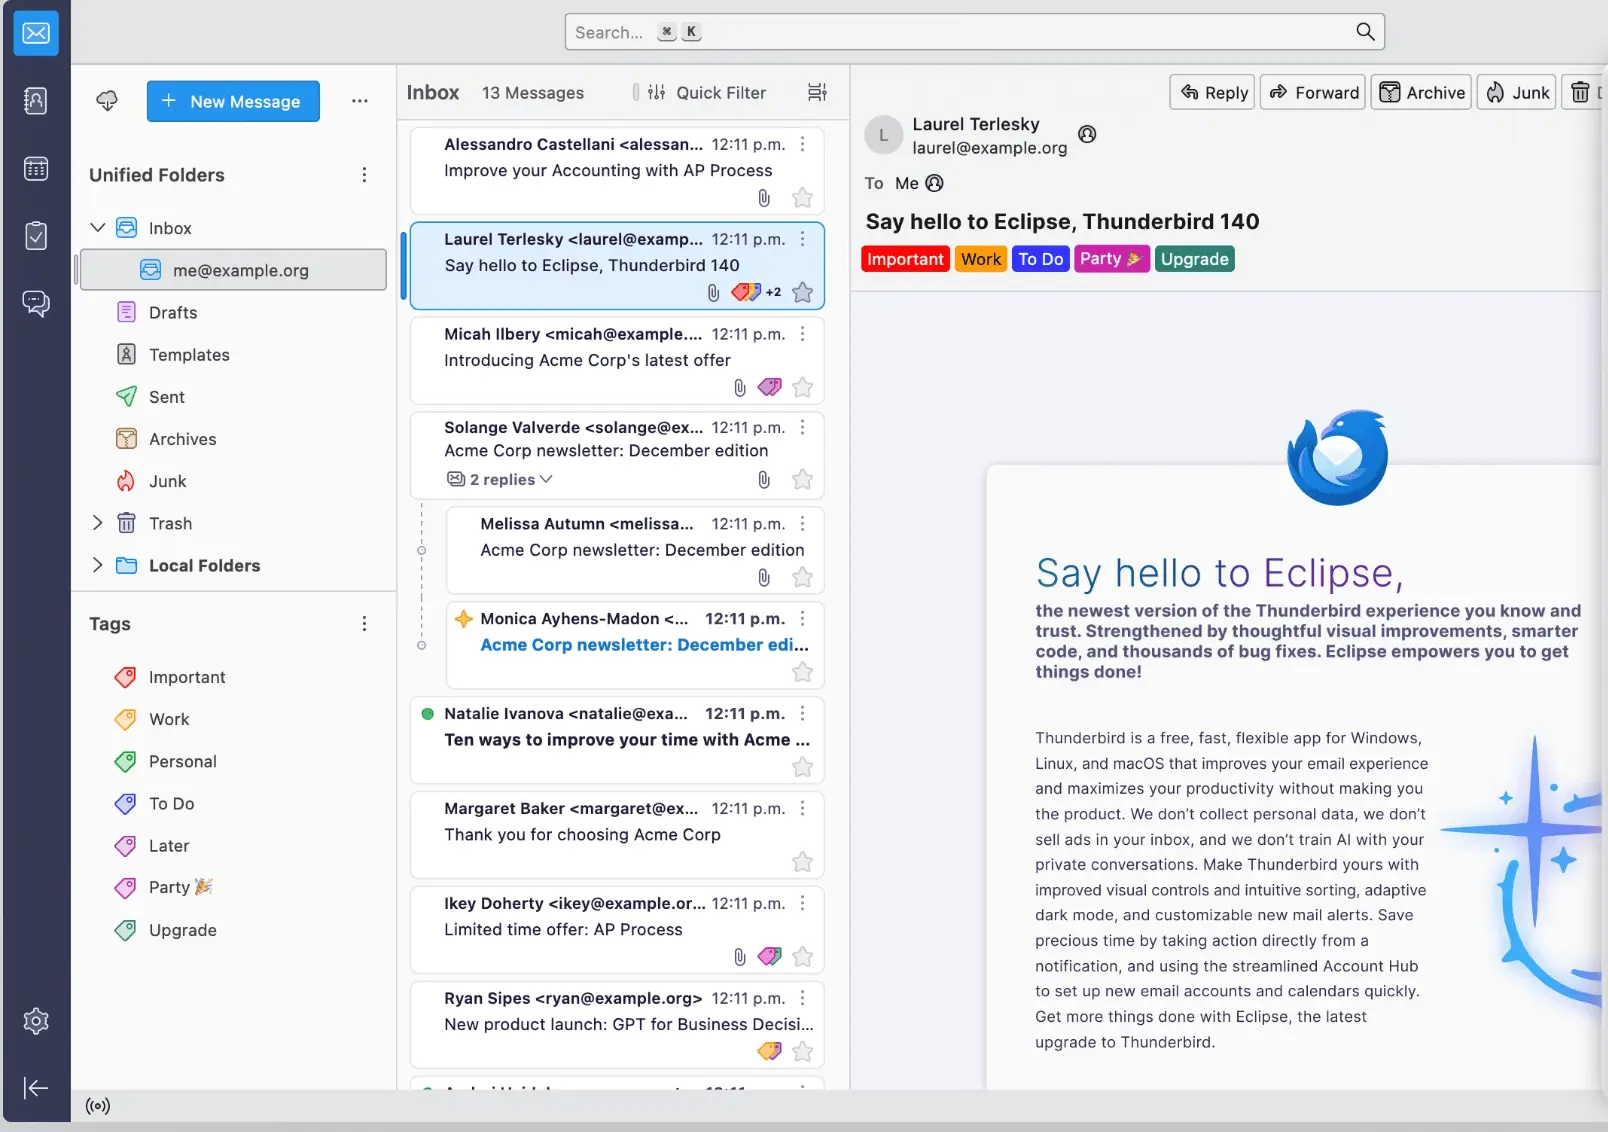Open the Tags section options menu
Viewport: 1608px width, 1132px height.
[x=364, y=624]
